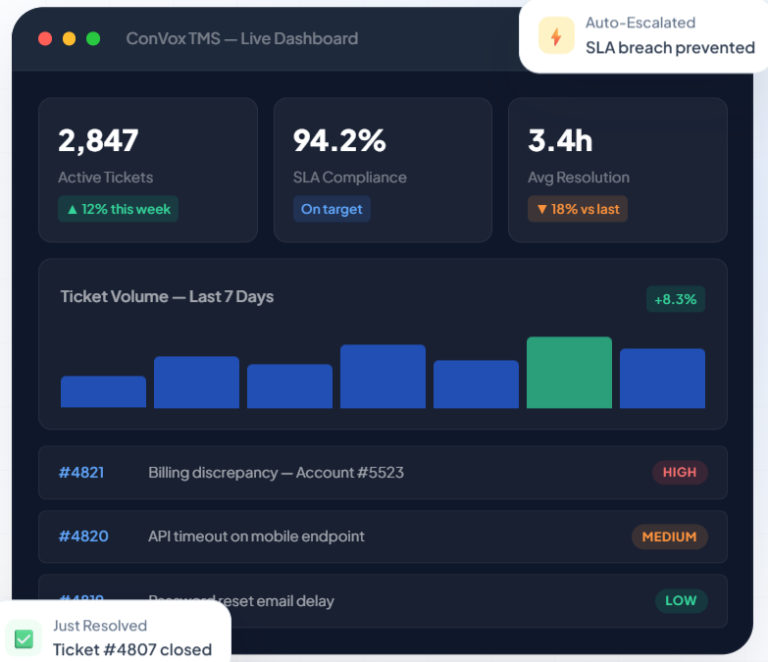
Task: Click the LOW priority tag
Action: click(x=681, y=600)
